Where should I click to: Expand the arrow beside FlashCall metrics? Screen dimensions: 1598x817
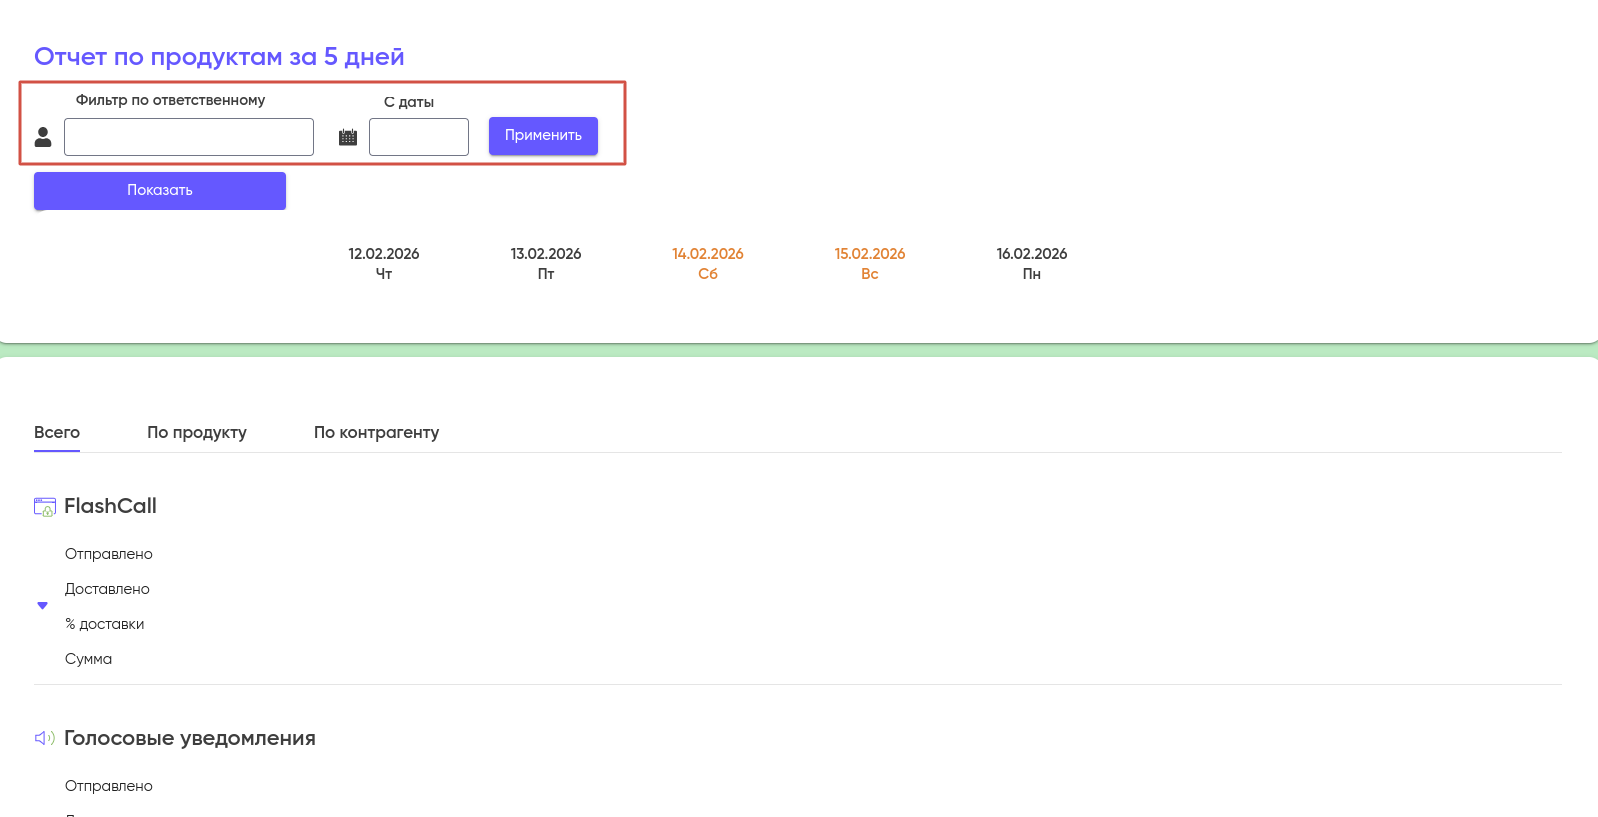[42, 605]
